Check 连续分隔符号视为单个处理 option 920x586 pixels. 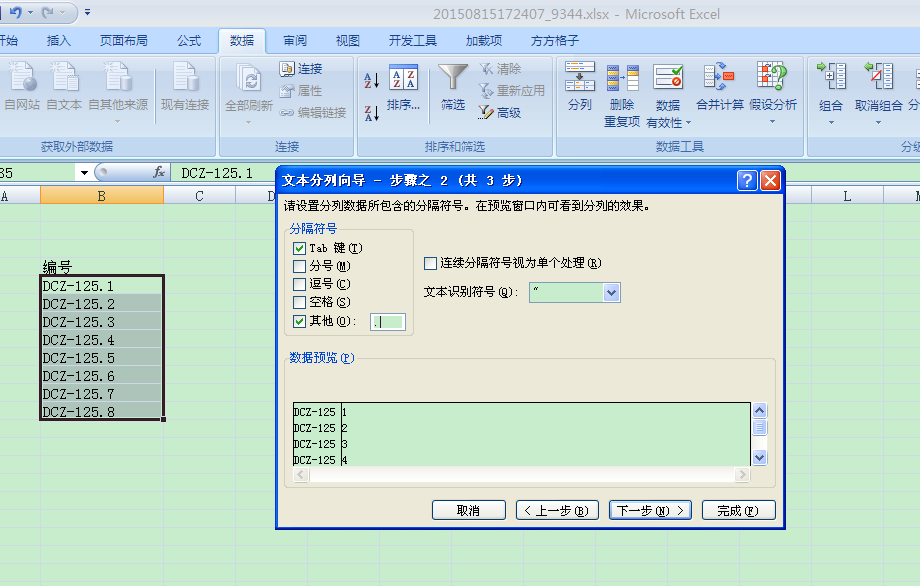[x=431, y=263]
